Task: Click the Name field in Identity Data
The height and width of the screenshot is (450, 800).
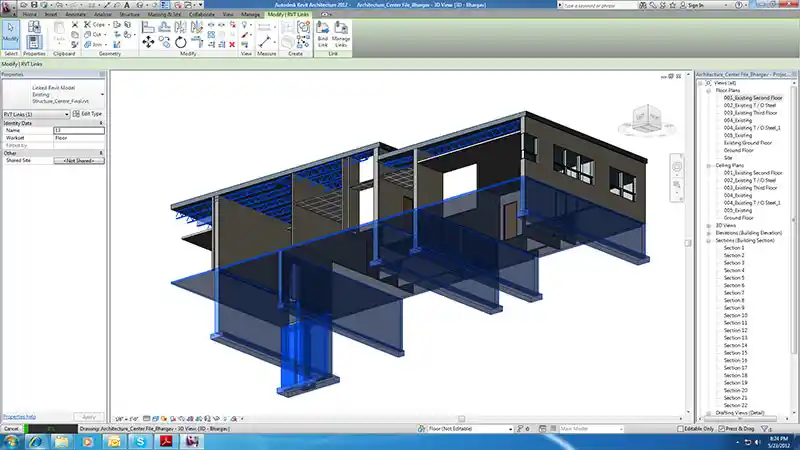Action: [79, 131]
